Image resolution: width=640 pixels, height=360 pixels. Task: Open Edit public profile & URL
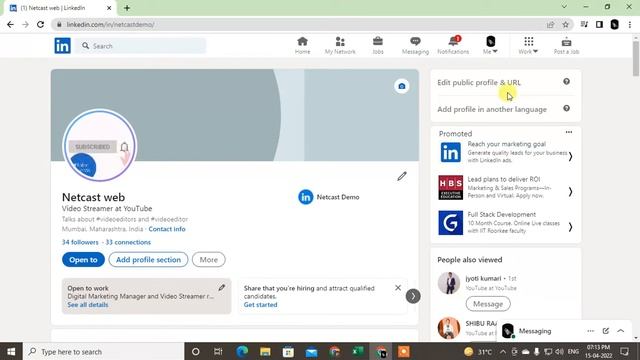pyautogui.click(x=479, y=82)
